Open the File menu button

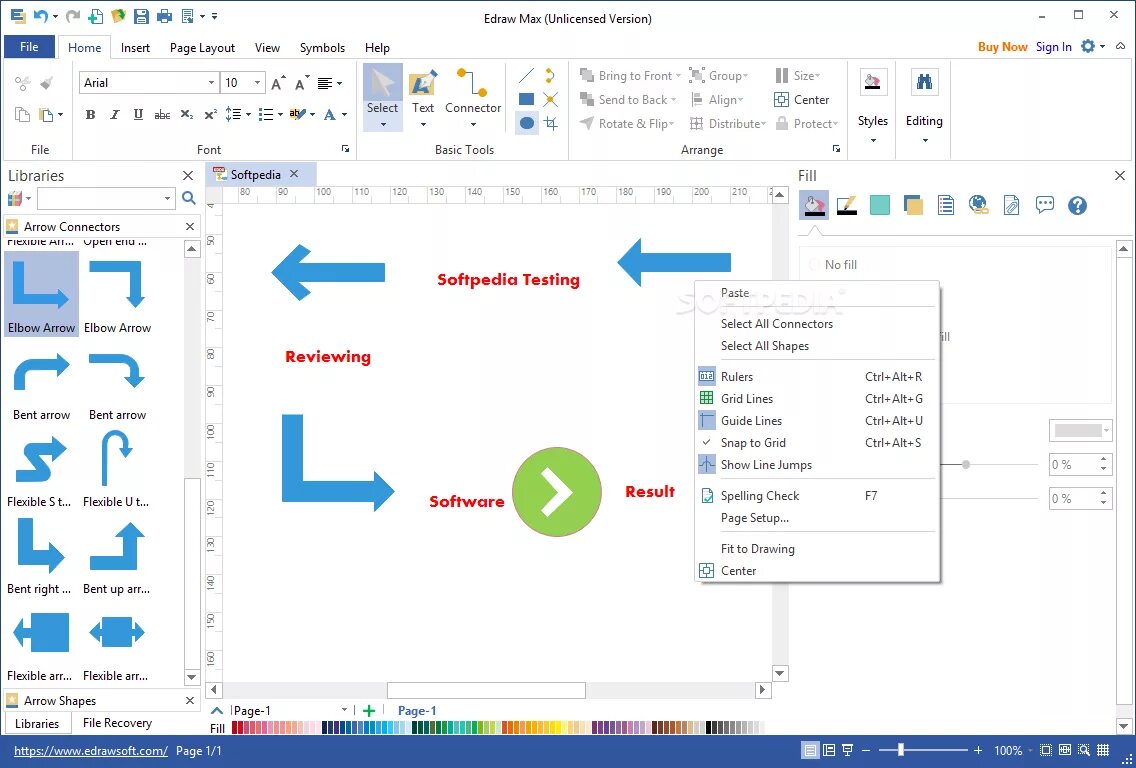29,47
